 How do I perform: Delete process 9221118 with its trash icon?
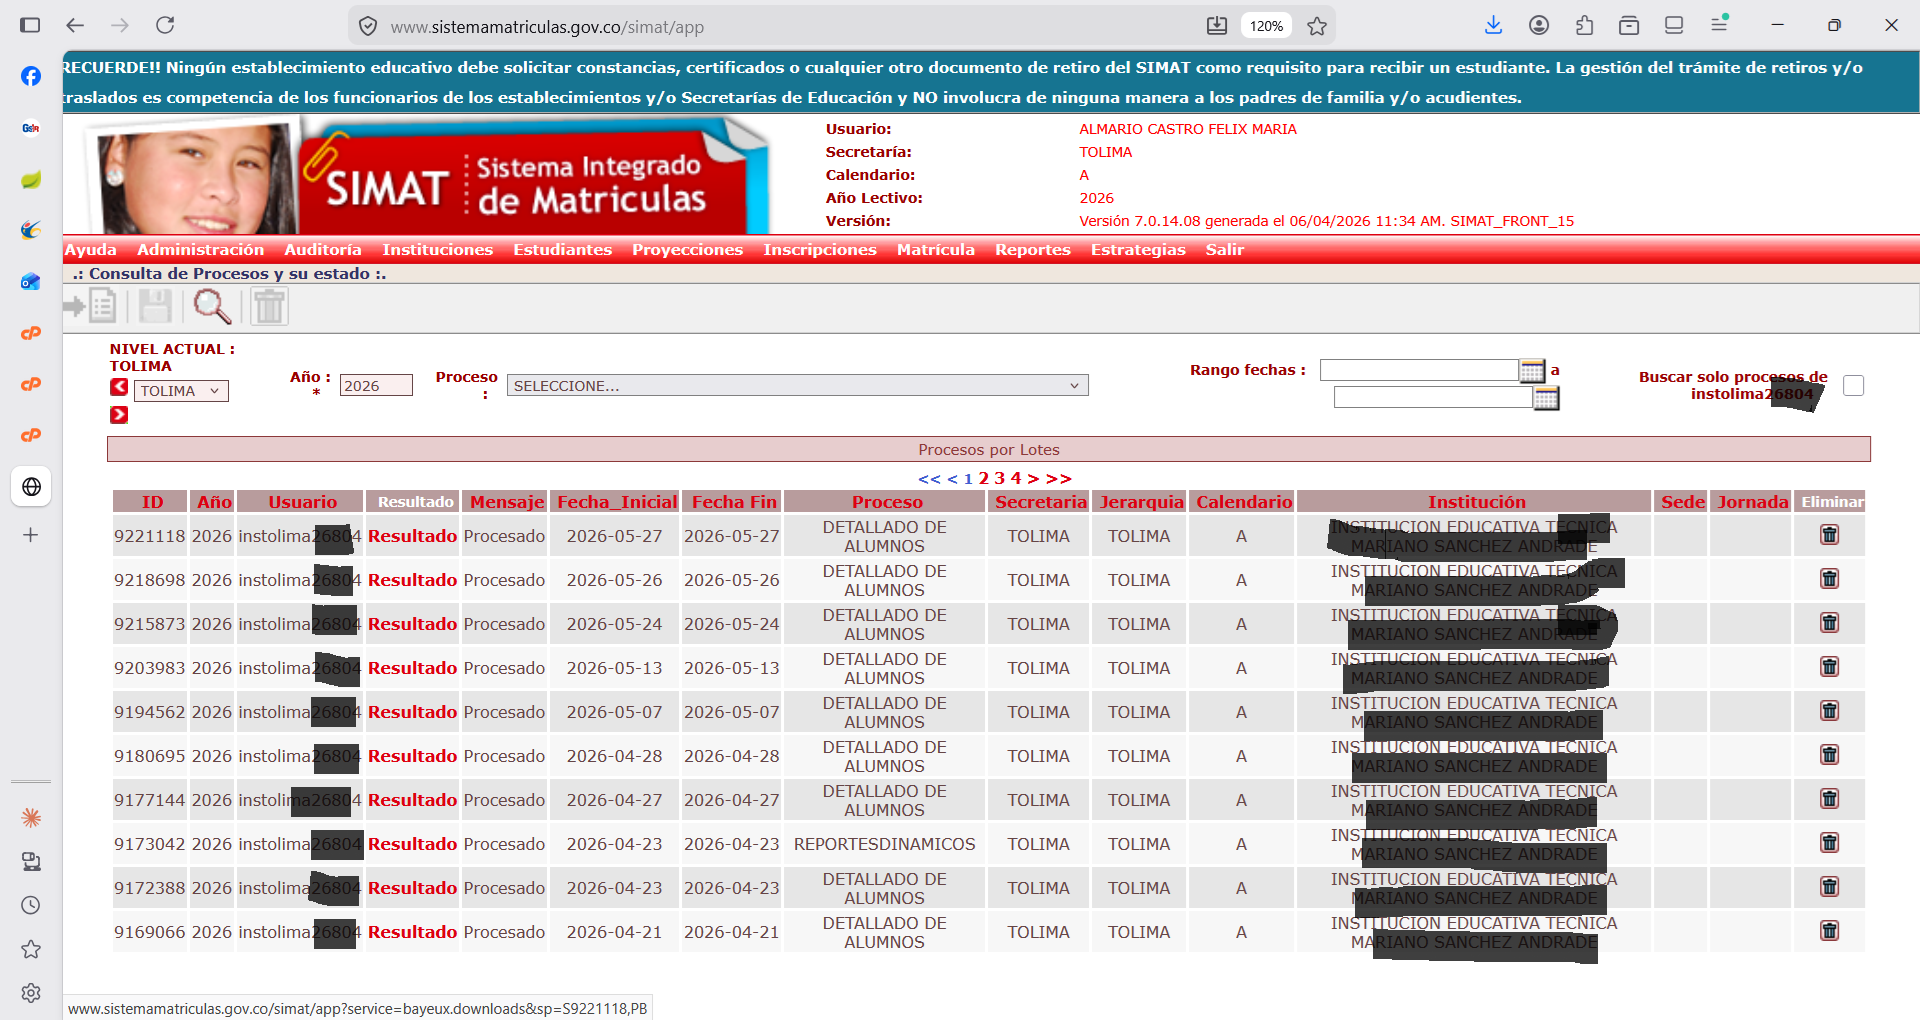pyautogui.click(x=1829, y=535)
